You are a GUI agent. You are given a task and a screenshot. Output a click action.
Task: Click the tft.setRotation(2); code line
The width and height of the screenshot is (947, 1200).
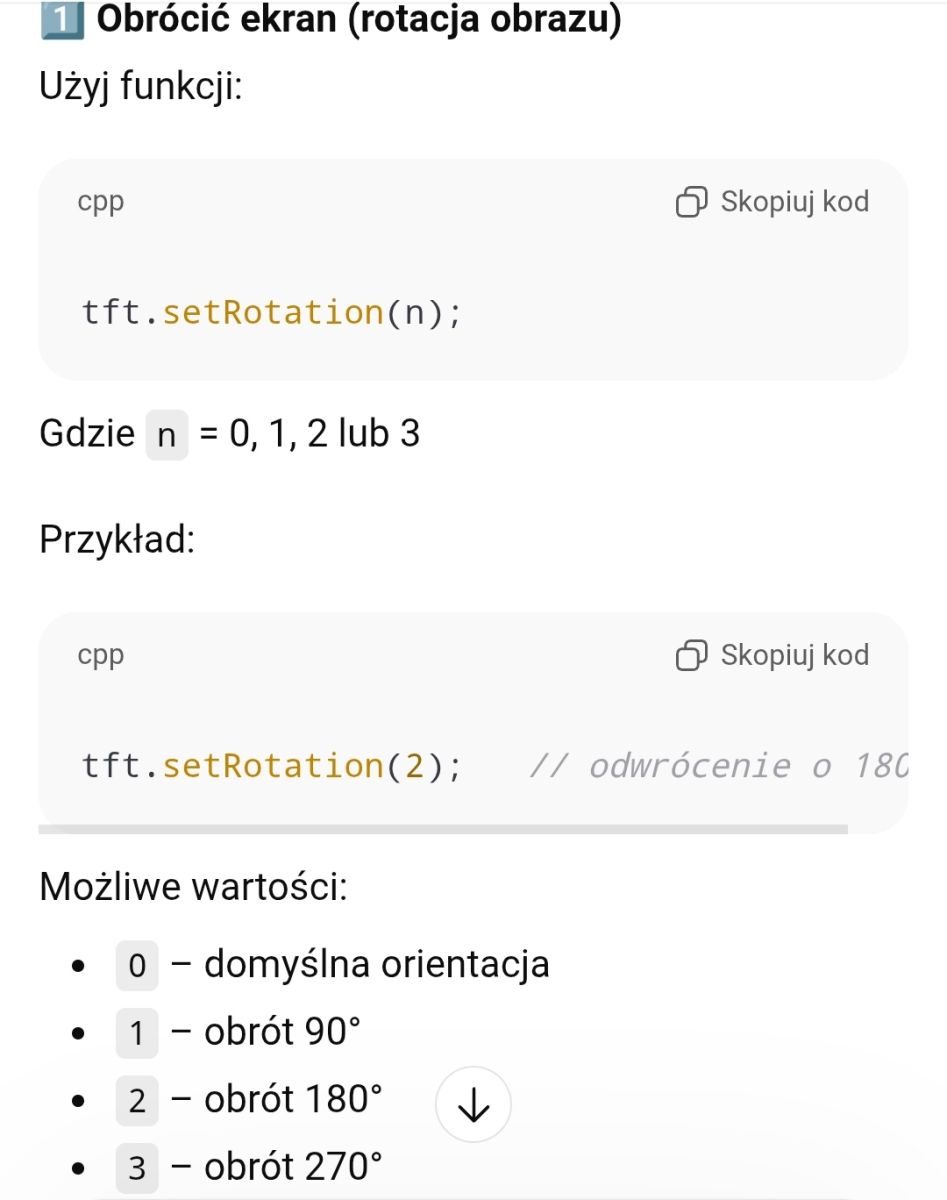[x=272, y=766]
